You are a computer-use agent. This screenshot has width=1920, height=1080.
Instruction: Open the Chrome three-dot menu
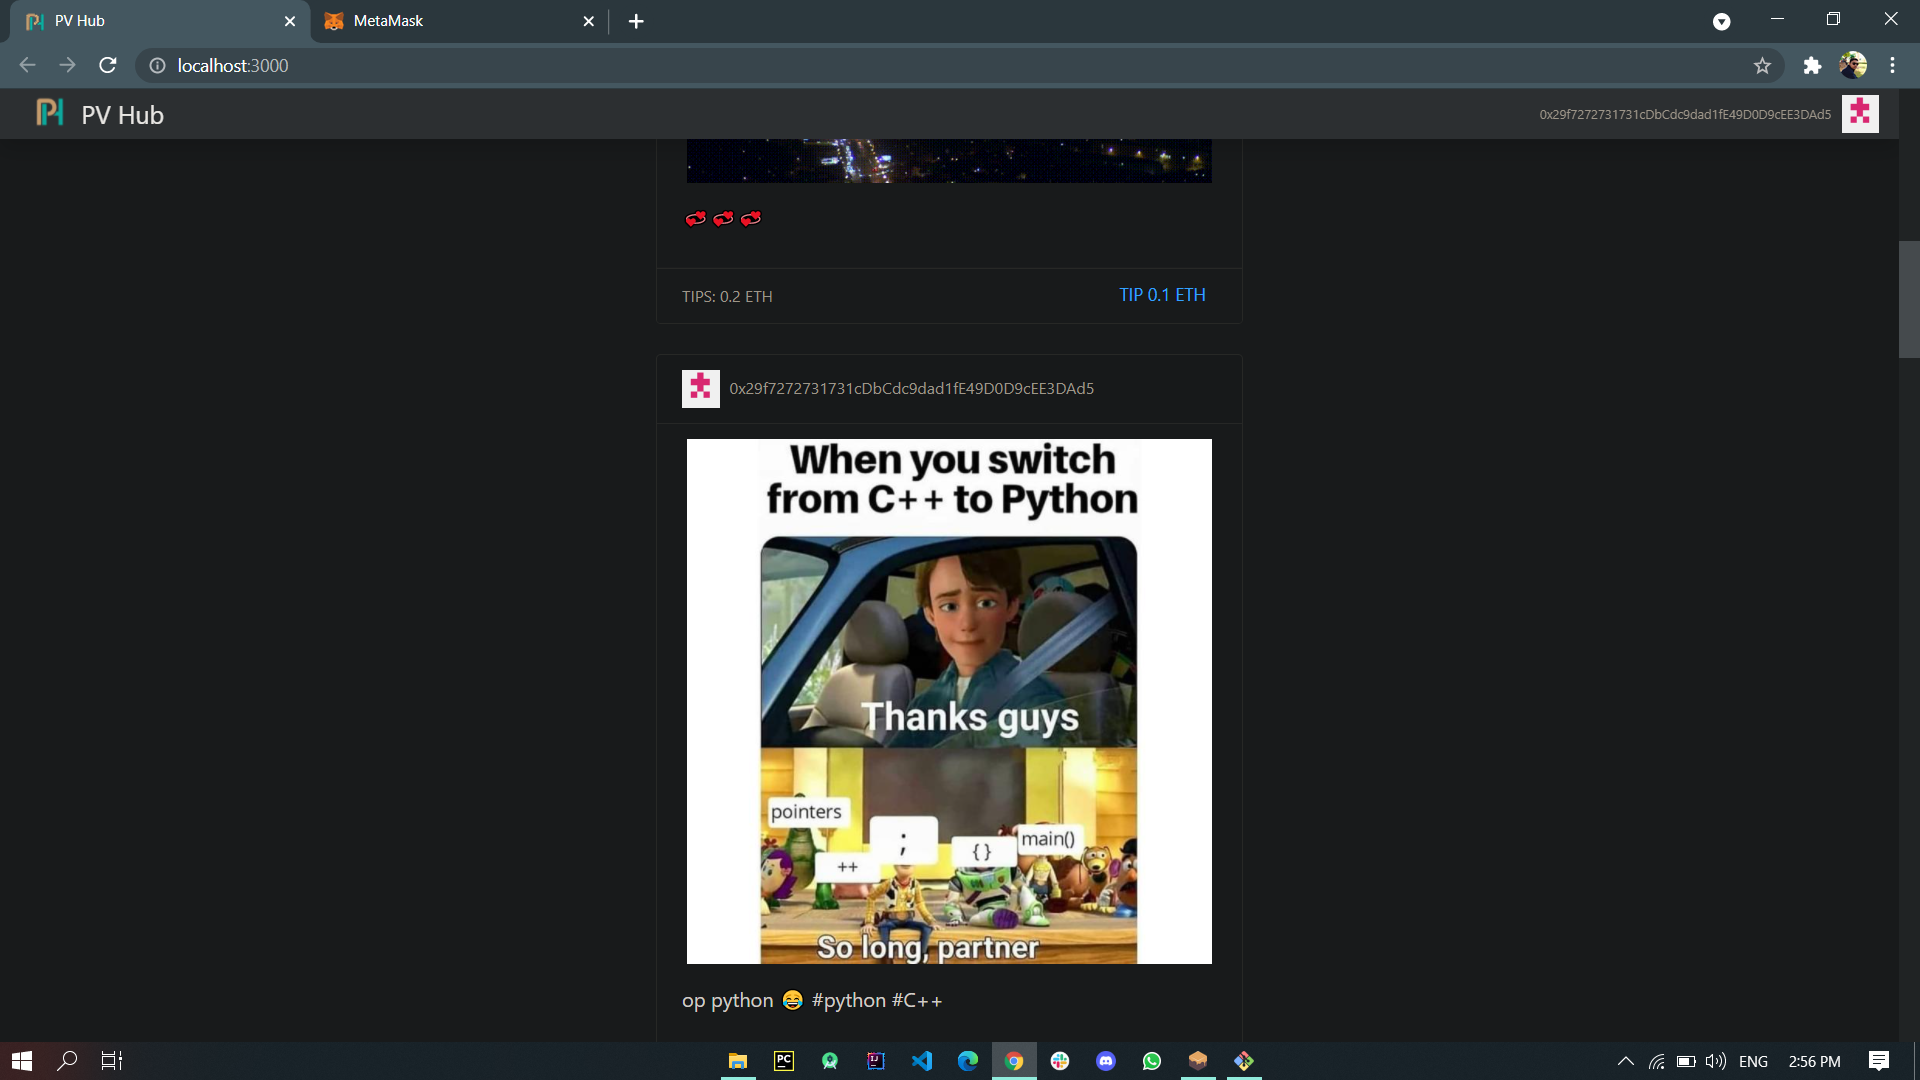tap(1892, 66)
